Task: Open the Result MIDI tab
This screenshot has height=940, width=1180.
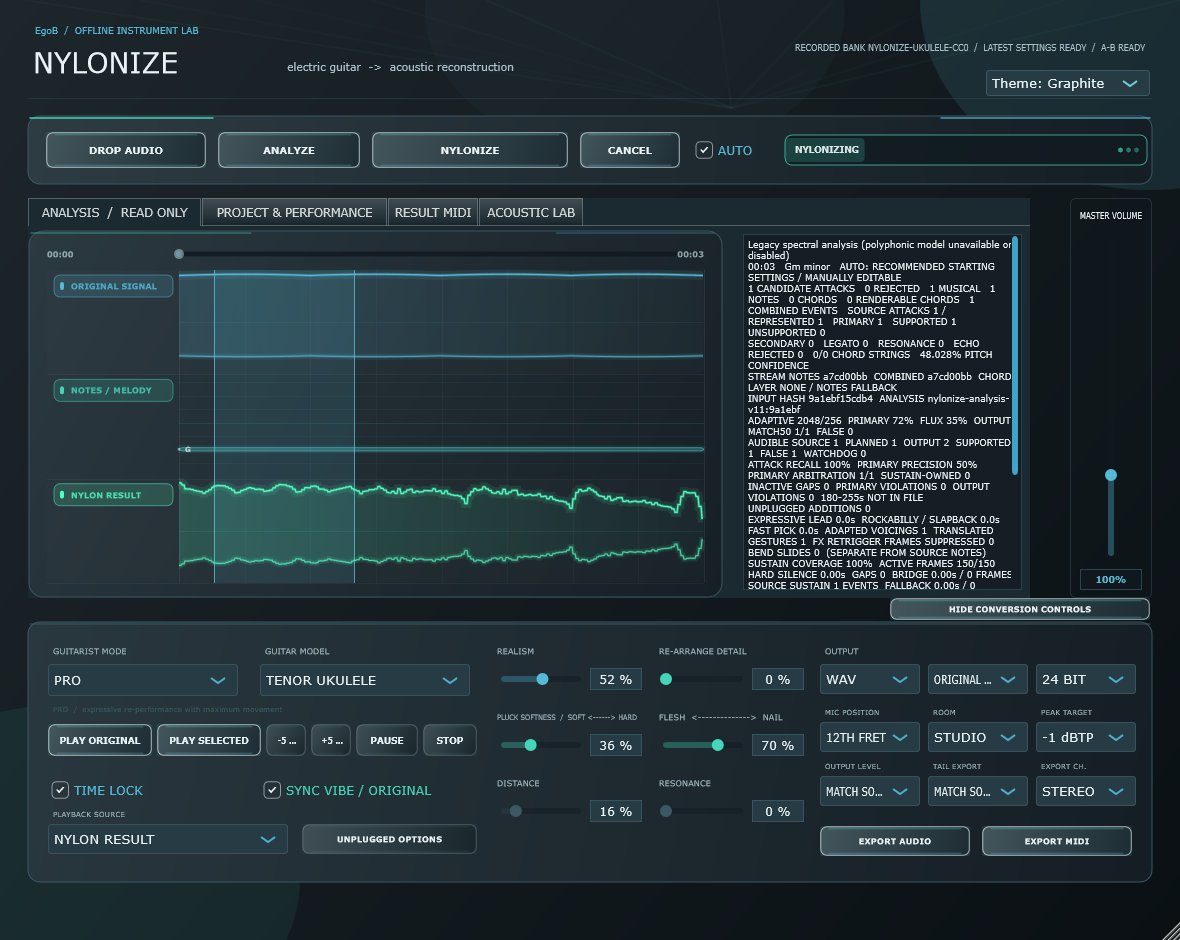Action: (433, 212)
